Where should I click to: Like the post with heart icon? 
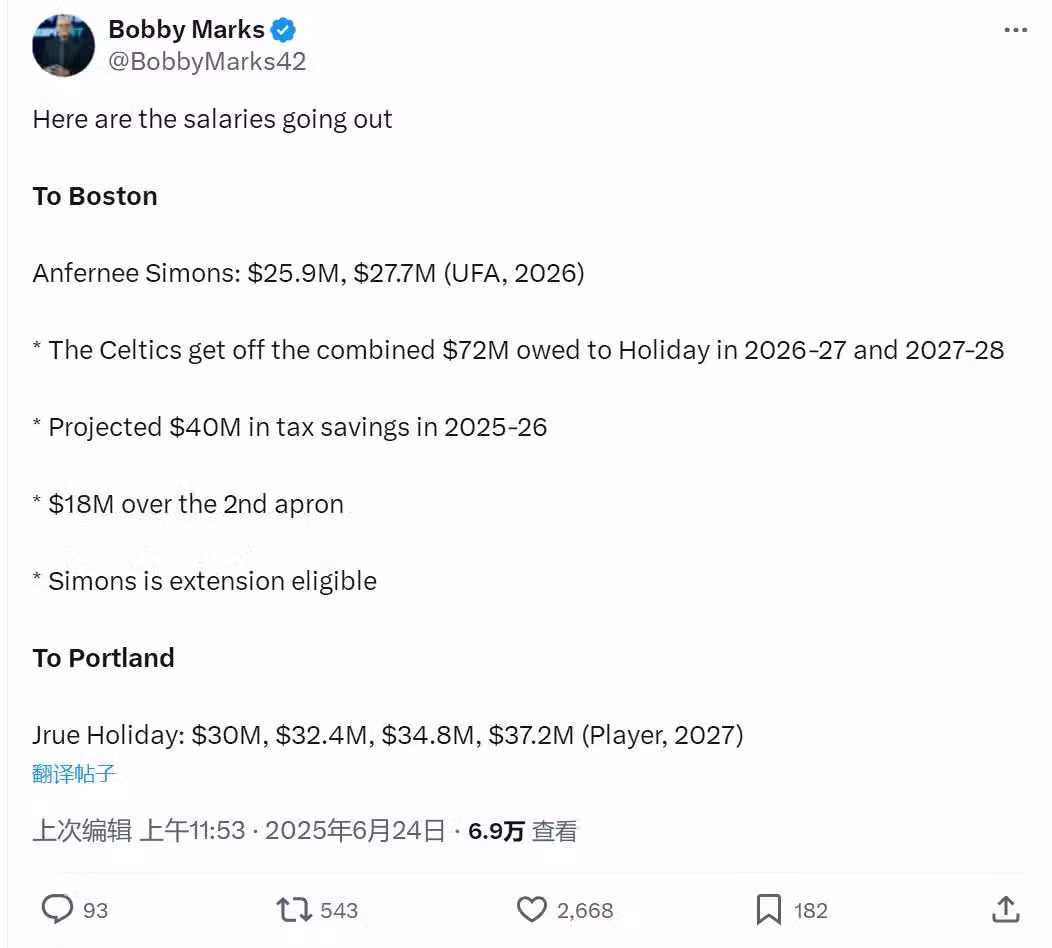(x=531, y=909)
